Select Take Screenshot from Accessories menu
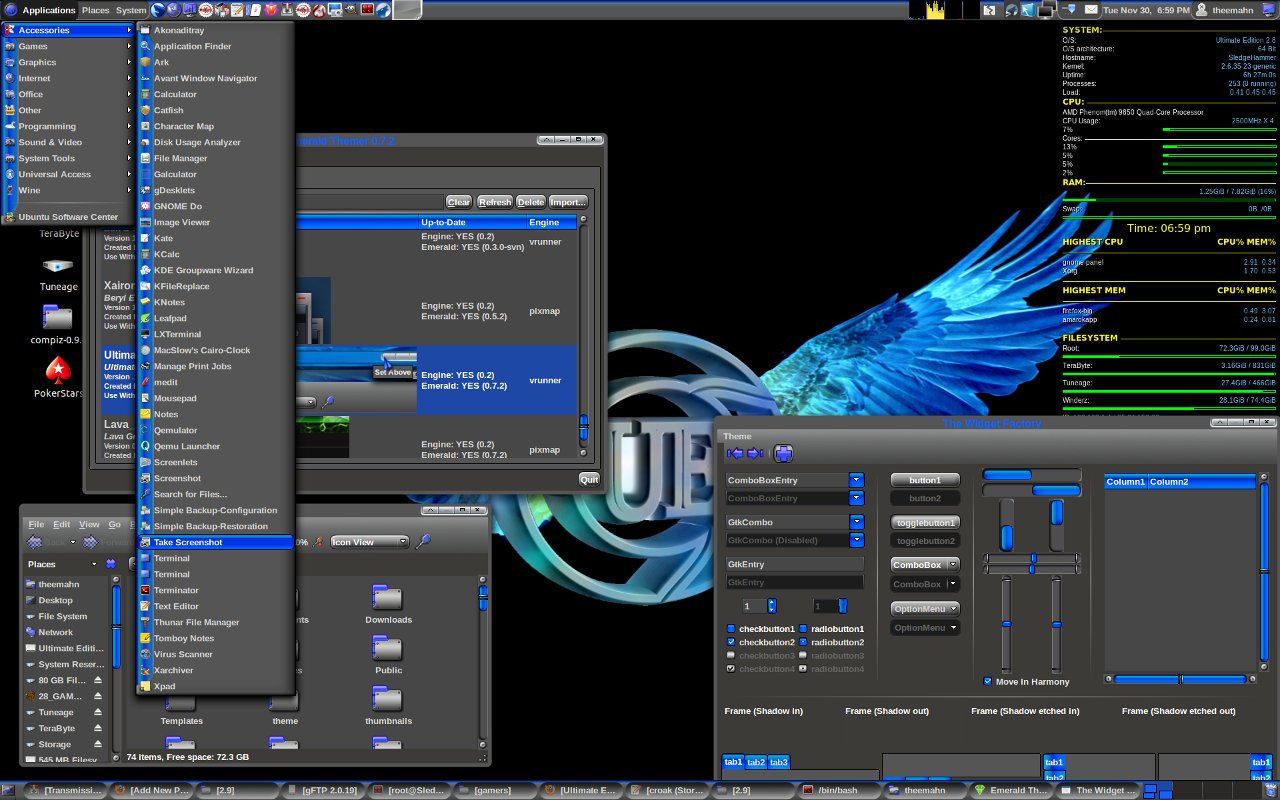 [215, 542]
